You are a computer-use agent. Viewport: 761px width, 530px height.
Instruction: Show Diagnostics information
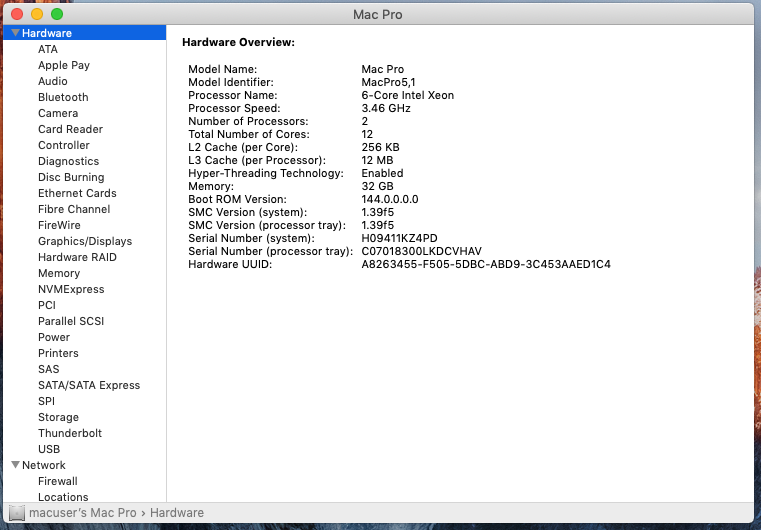click(68, 161)
